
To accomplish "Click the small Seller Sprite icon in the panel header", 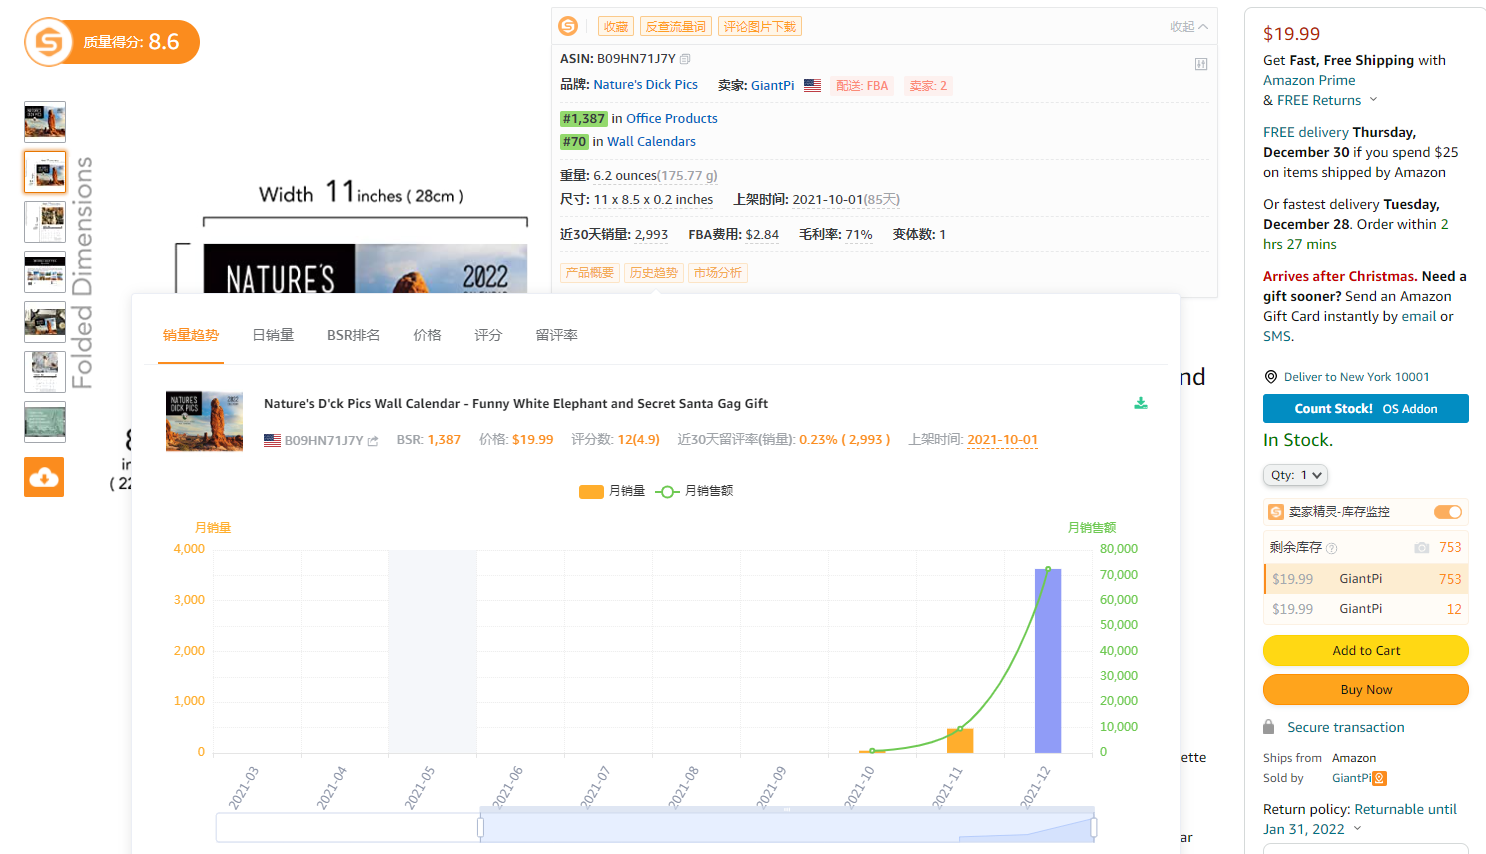I will click(x=568, y=26).
